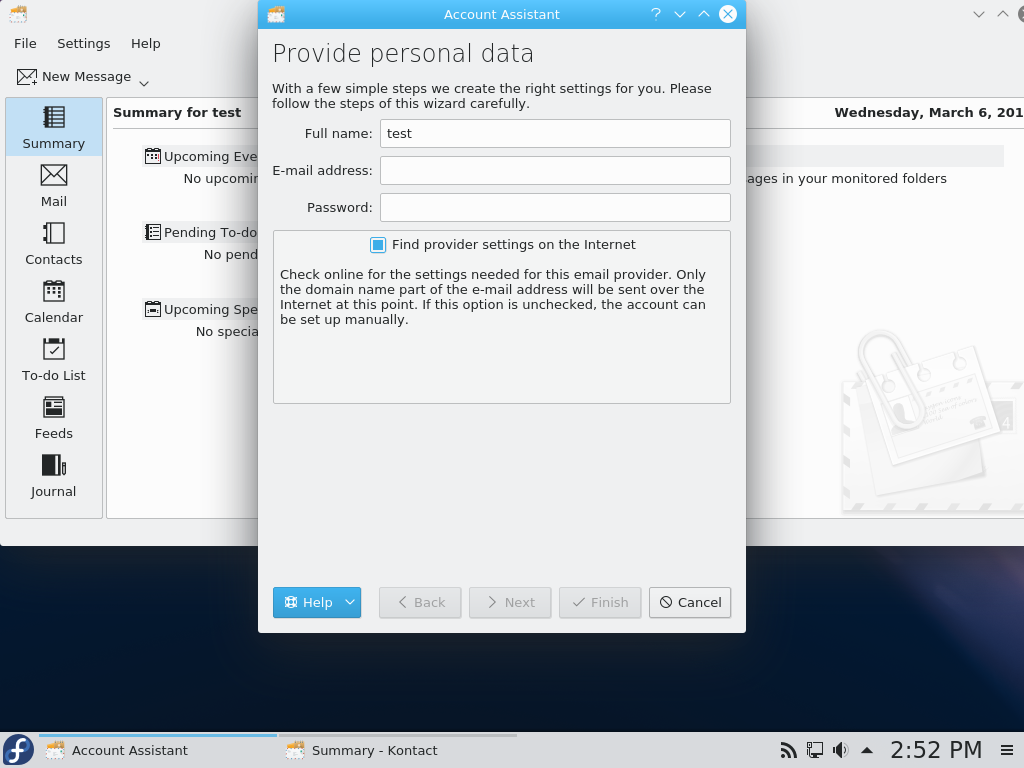
Task: Cancel the Account Assistant wizard
Action: click(x=690, y=602)
